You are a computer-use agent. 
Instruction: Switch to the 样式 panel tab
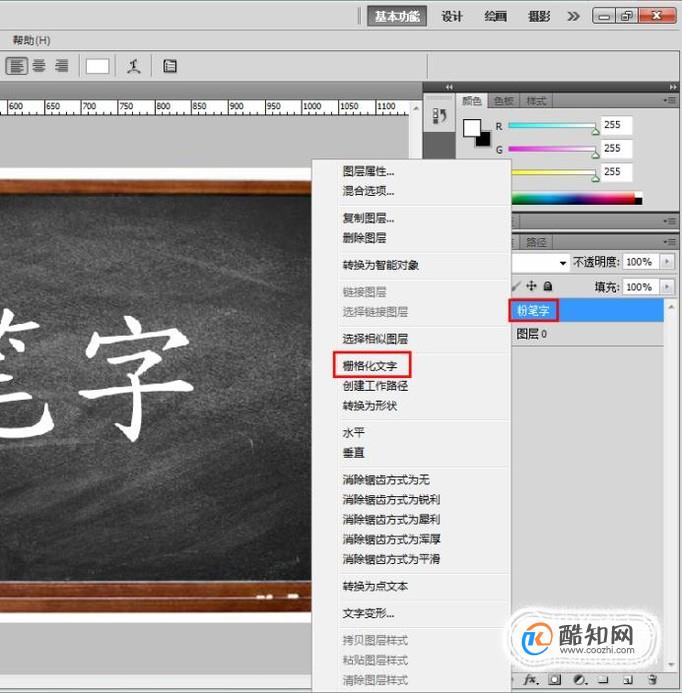[536, 101]
